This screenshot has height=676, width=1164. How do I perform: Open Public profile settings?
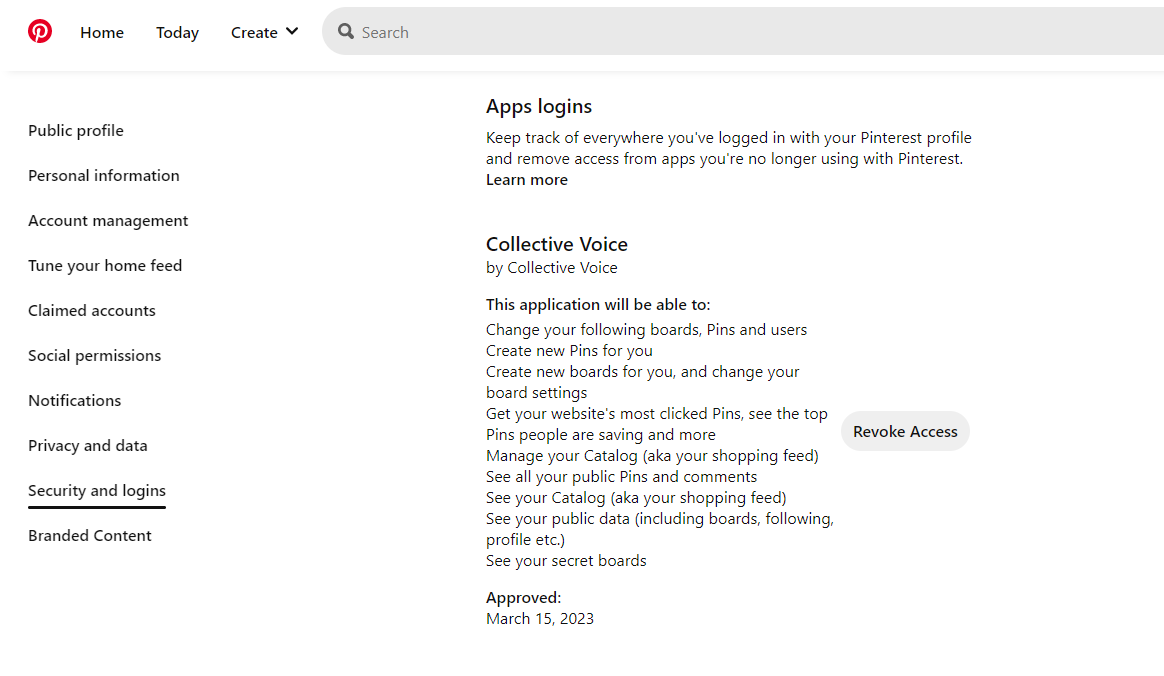(x=76, y=131)
